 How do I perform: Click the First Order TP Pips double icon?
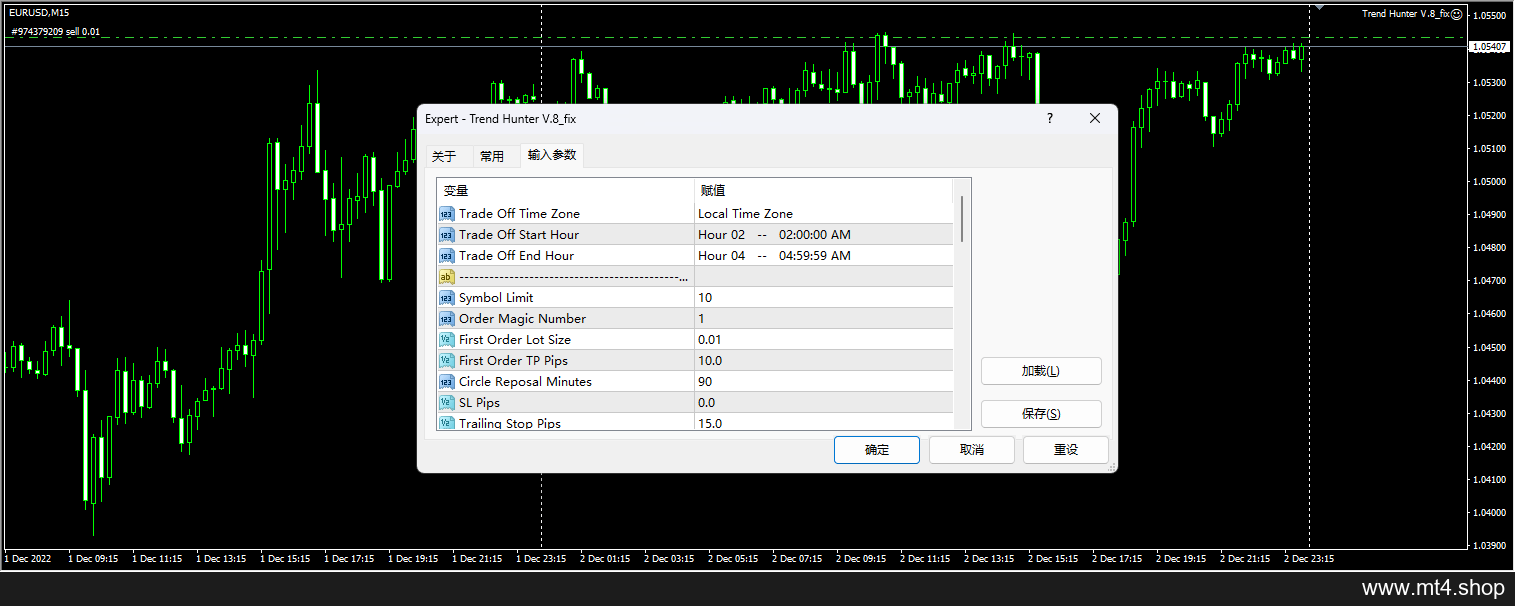click(447, 361)
